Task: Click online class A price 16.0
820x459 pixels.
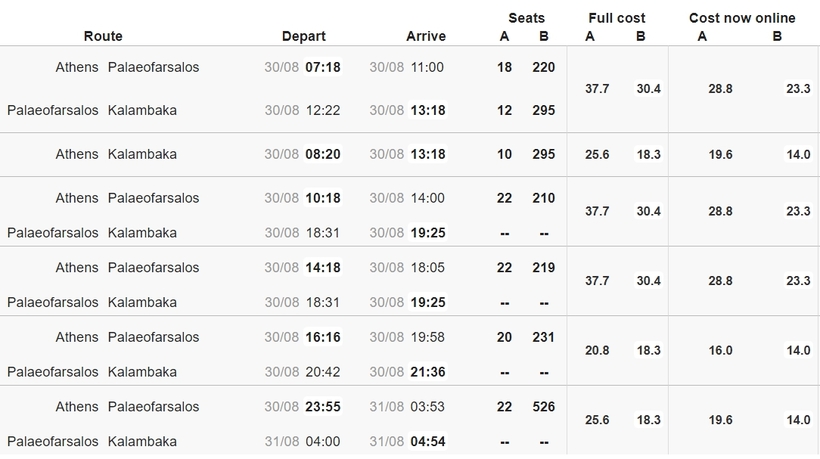Action: (x=720, y=351)
